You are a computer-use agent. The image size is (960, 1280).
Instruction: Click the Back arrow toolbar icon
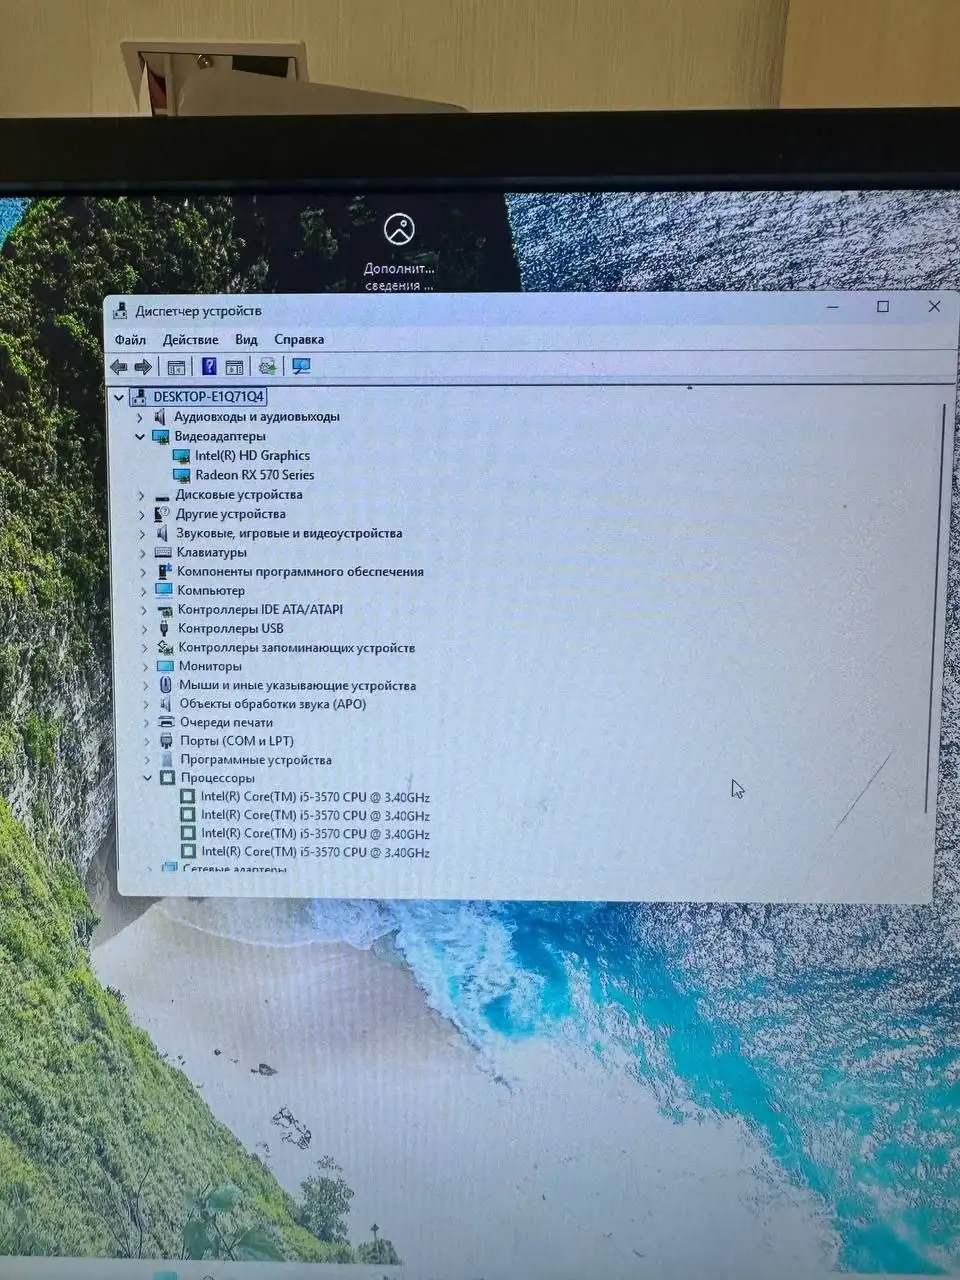pyautogui.click(x=119, y=367)
